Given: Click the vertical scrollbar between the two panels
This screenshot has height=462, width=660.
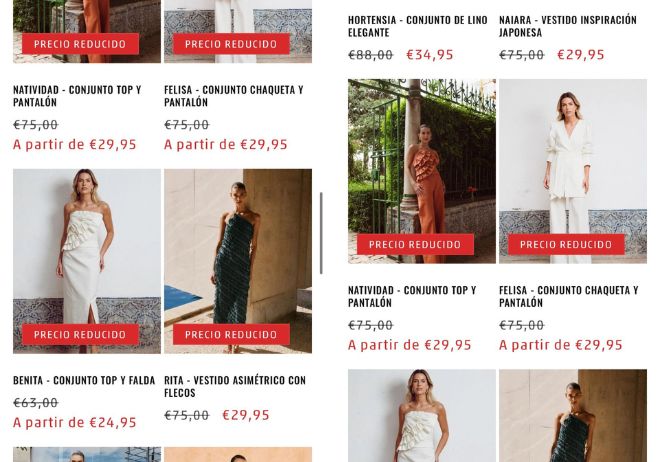Looking at the screenshot, I should tap(321, 233).
